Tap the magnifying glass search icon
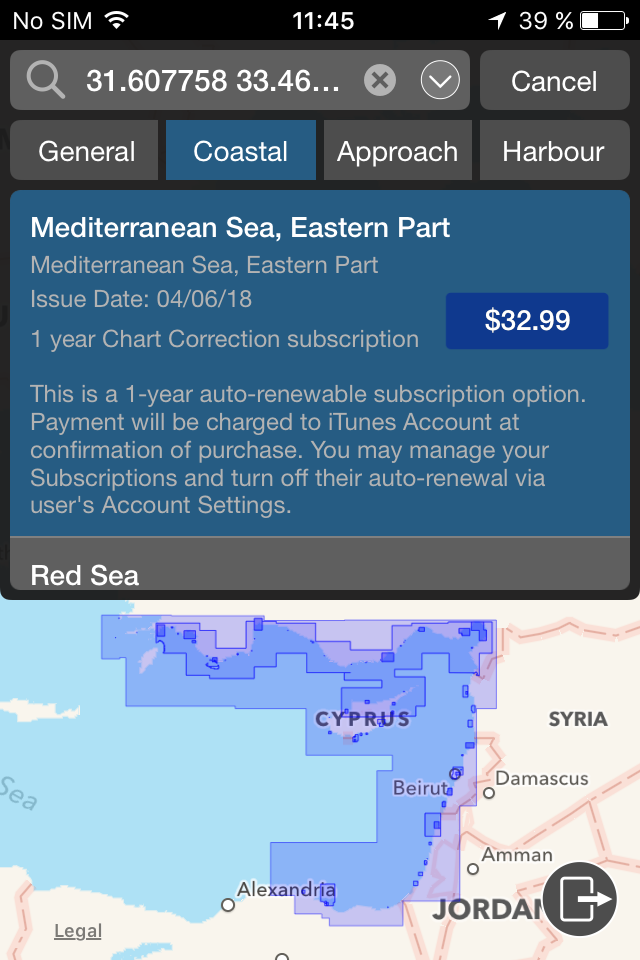Image resolution: width=640 pixels, height=960 pixels. coord(45,80)
